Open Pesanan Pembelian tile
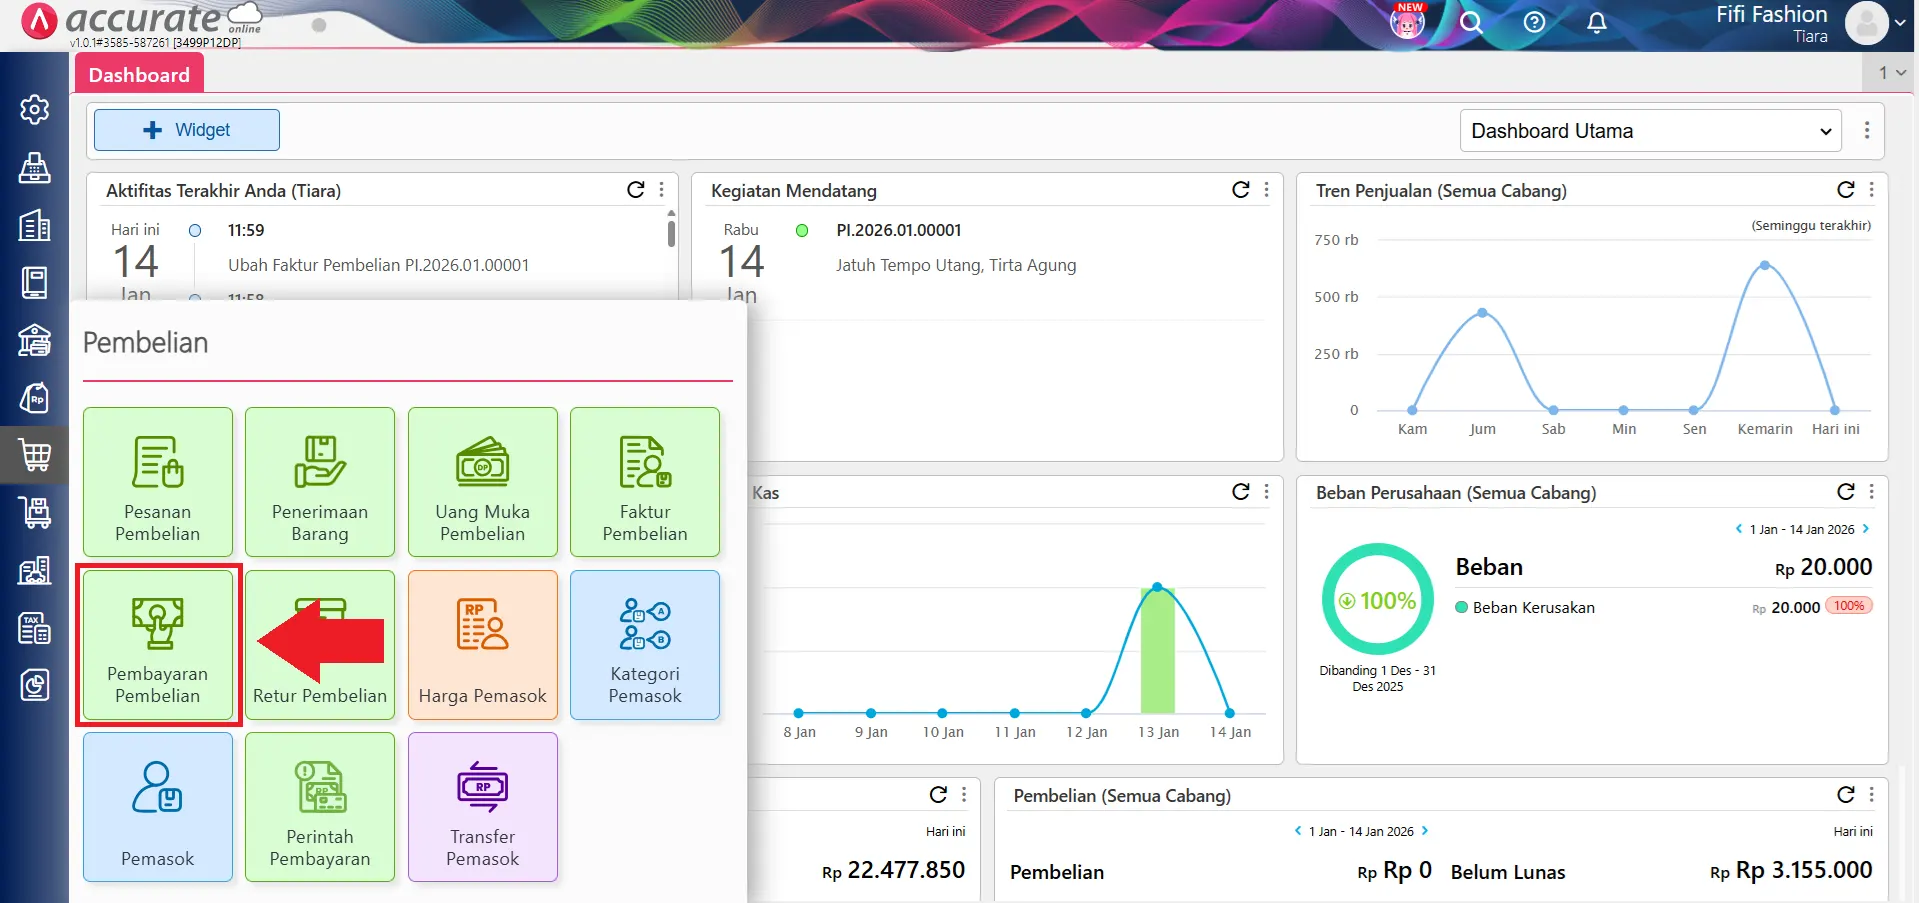 [x=158, y=482]
